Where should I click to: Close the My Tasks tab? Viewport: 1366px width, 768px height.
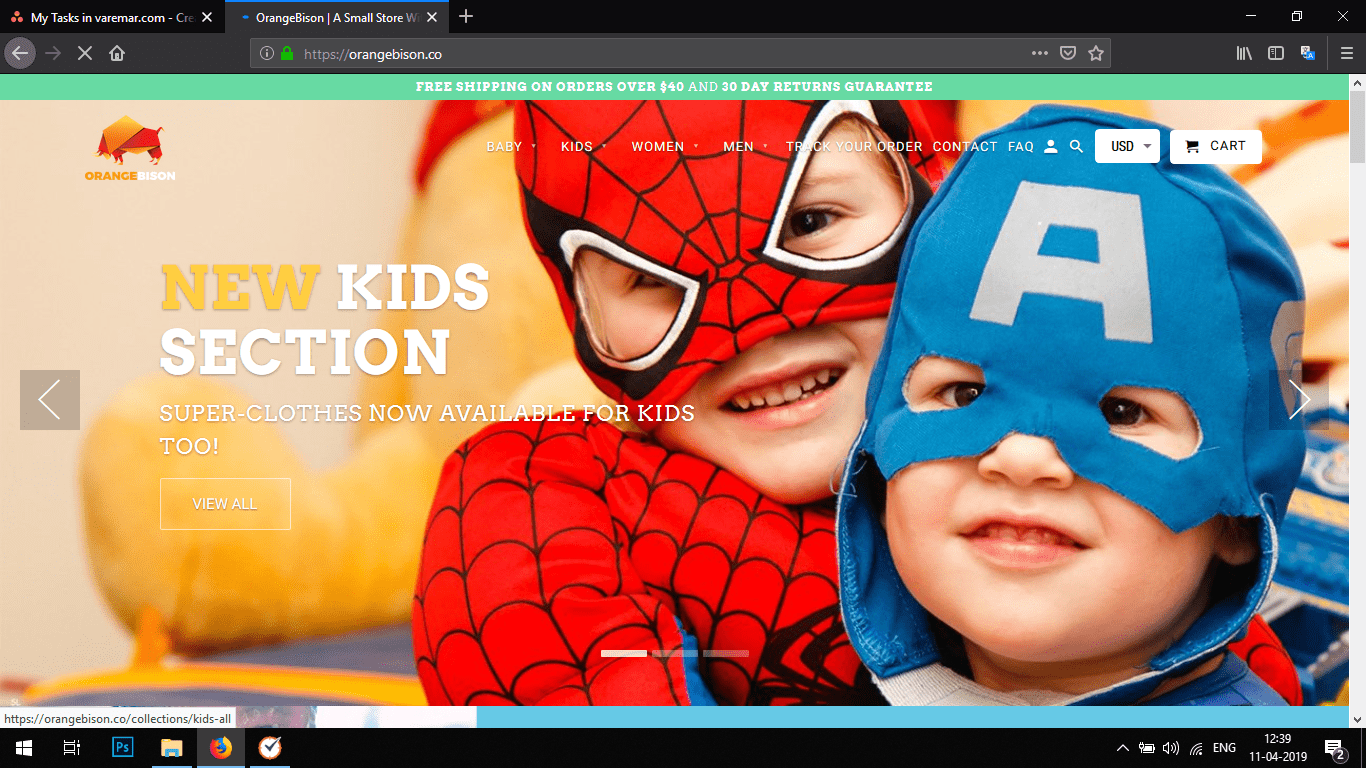click(x=207, y=17)
